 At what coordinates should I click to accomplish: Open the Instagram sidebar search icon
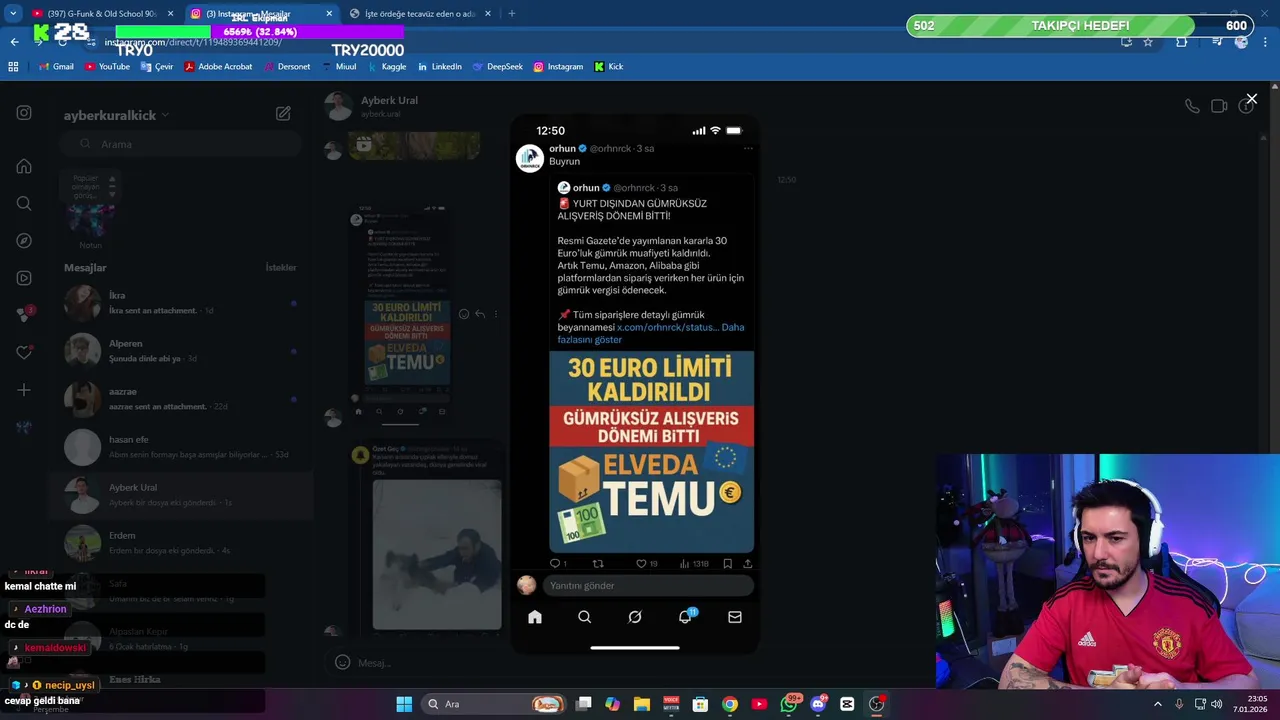24,203
